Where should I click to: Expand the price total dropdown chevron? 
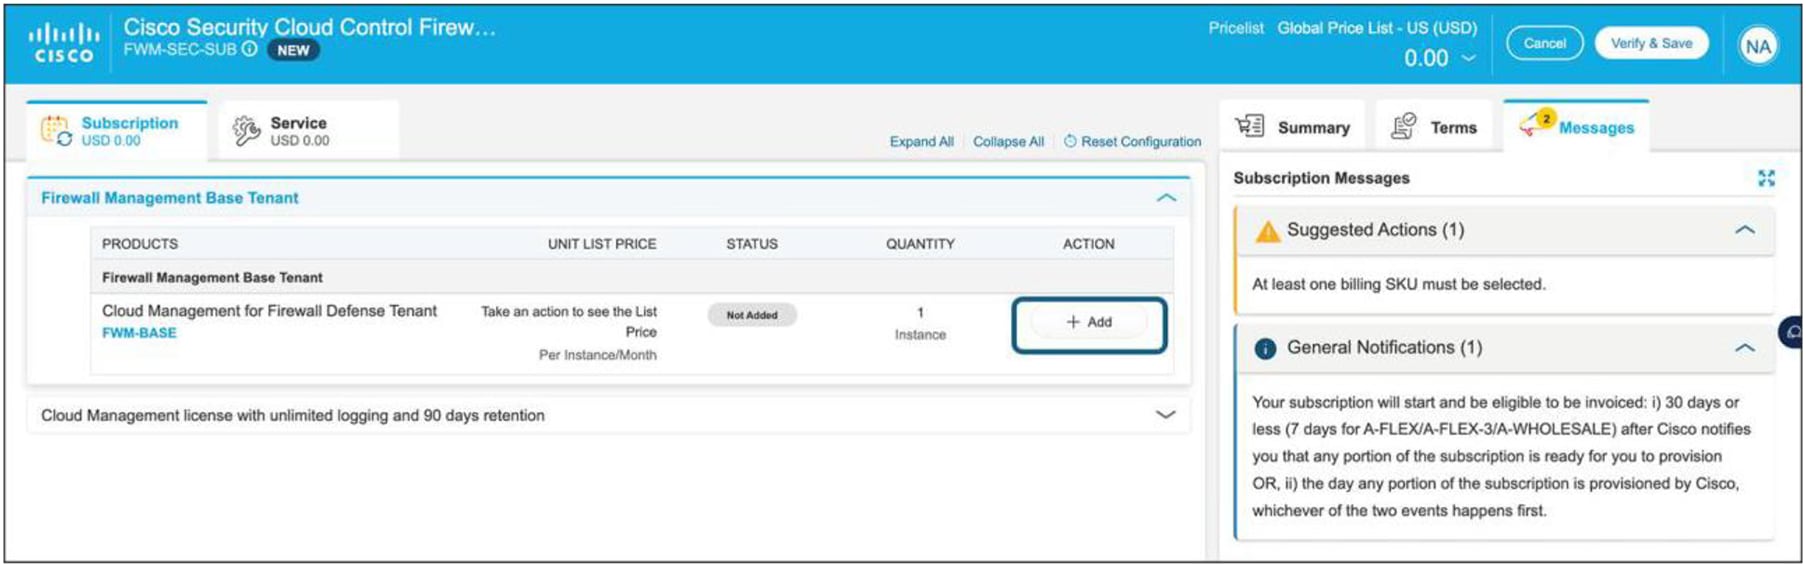pos(1468,58)
